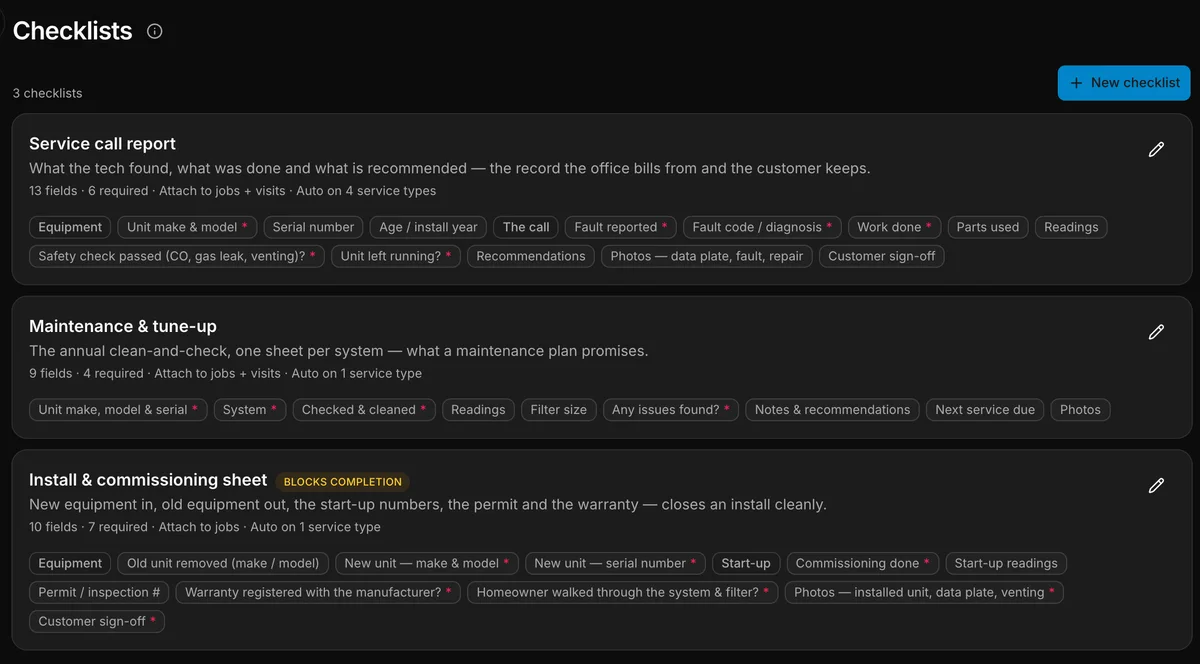Select the 'Age / install year' chip
1200x664 pixels.
pyautogui.click(x=428, y=227)
